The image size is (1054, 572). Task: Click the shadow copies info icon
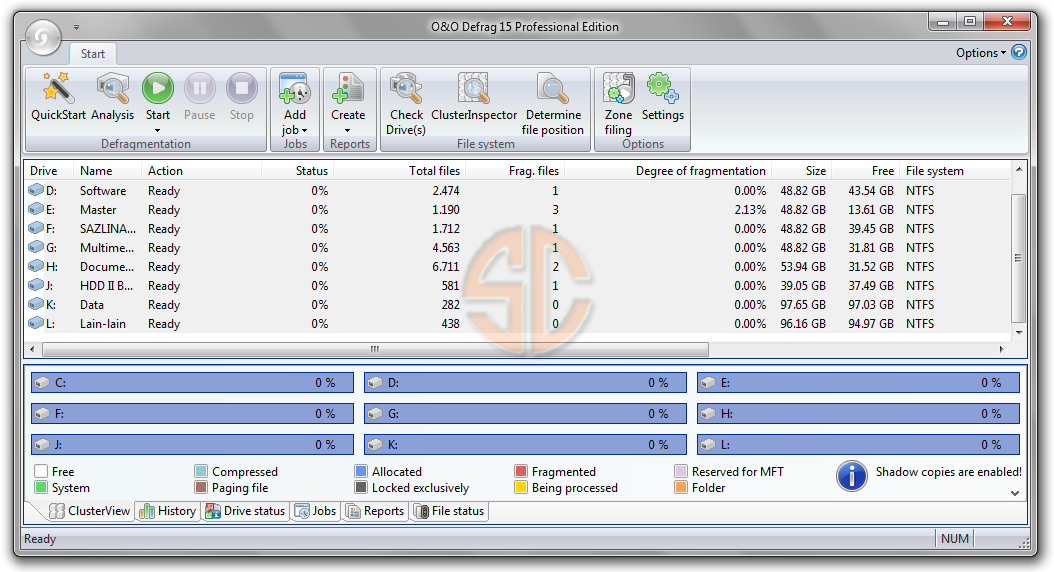coord(852,476)
